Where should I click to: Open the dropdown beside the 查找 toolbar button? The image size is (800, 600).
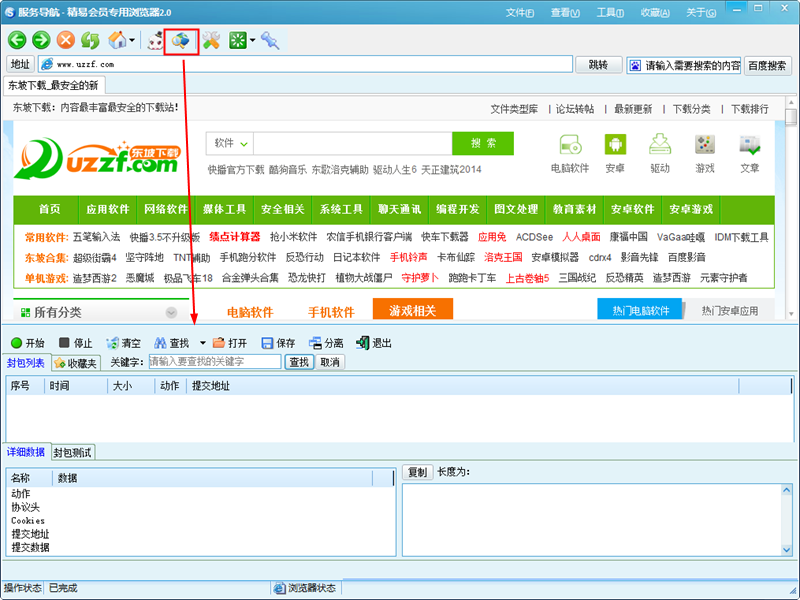(203, 343)
